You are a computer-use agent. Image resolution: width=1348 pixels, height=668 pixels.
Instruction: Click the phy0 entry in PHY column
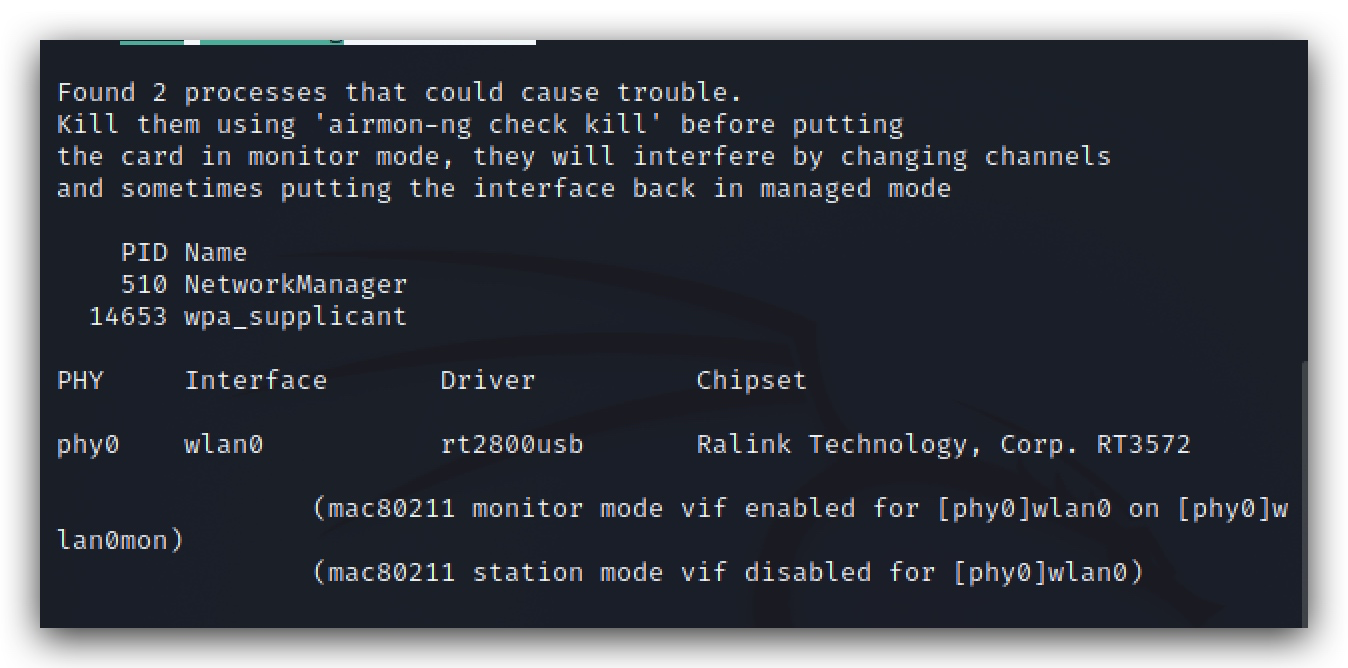point(88,445)
